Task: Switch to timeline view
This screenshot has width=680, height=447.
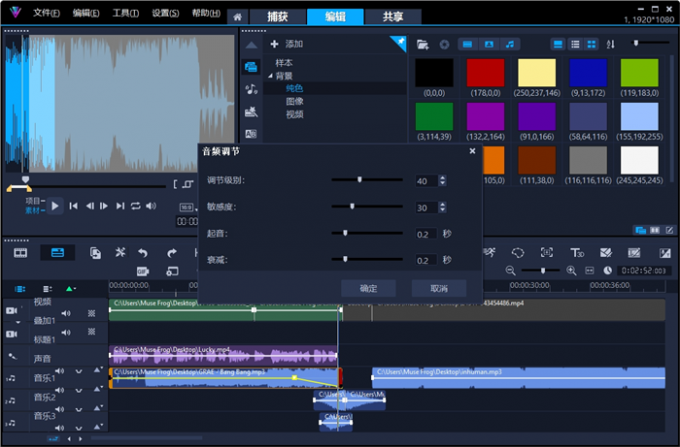Action: tap(57, 253)
